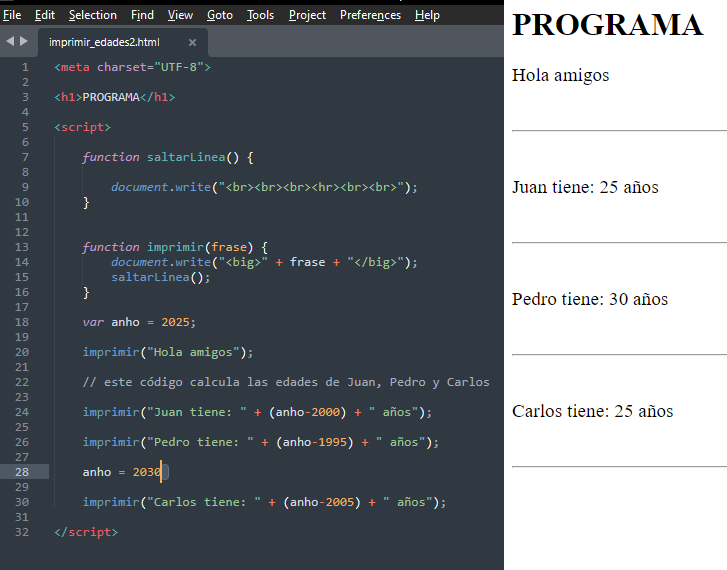Screen dimensions: 727x570
Task: Open the Preferences menu
Action: (370, 15)
